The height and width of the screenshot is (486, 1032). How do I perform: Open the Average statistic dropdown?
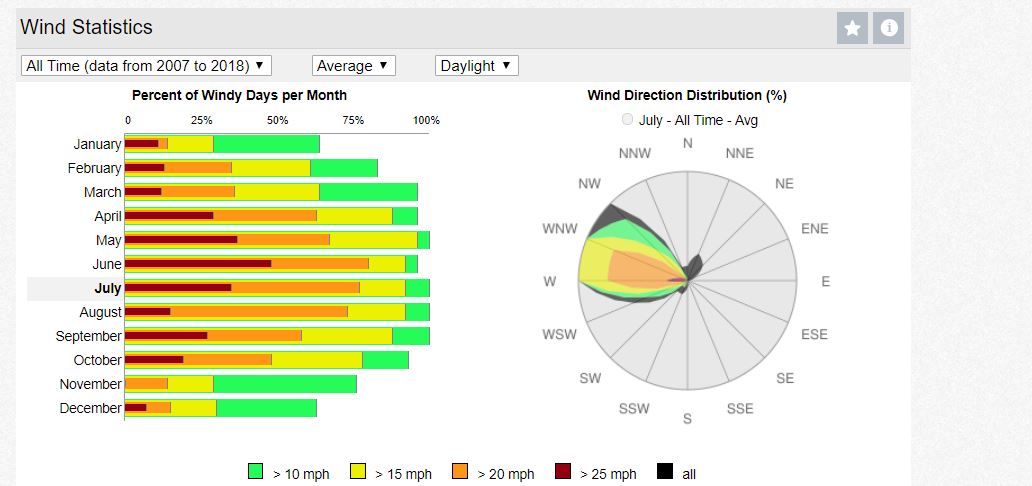click(353, 66)
